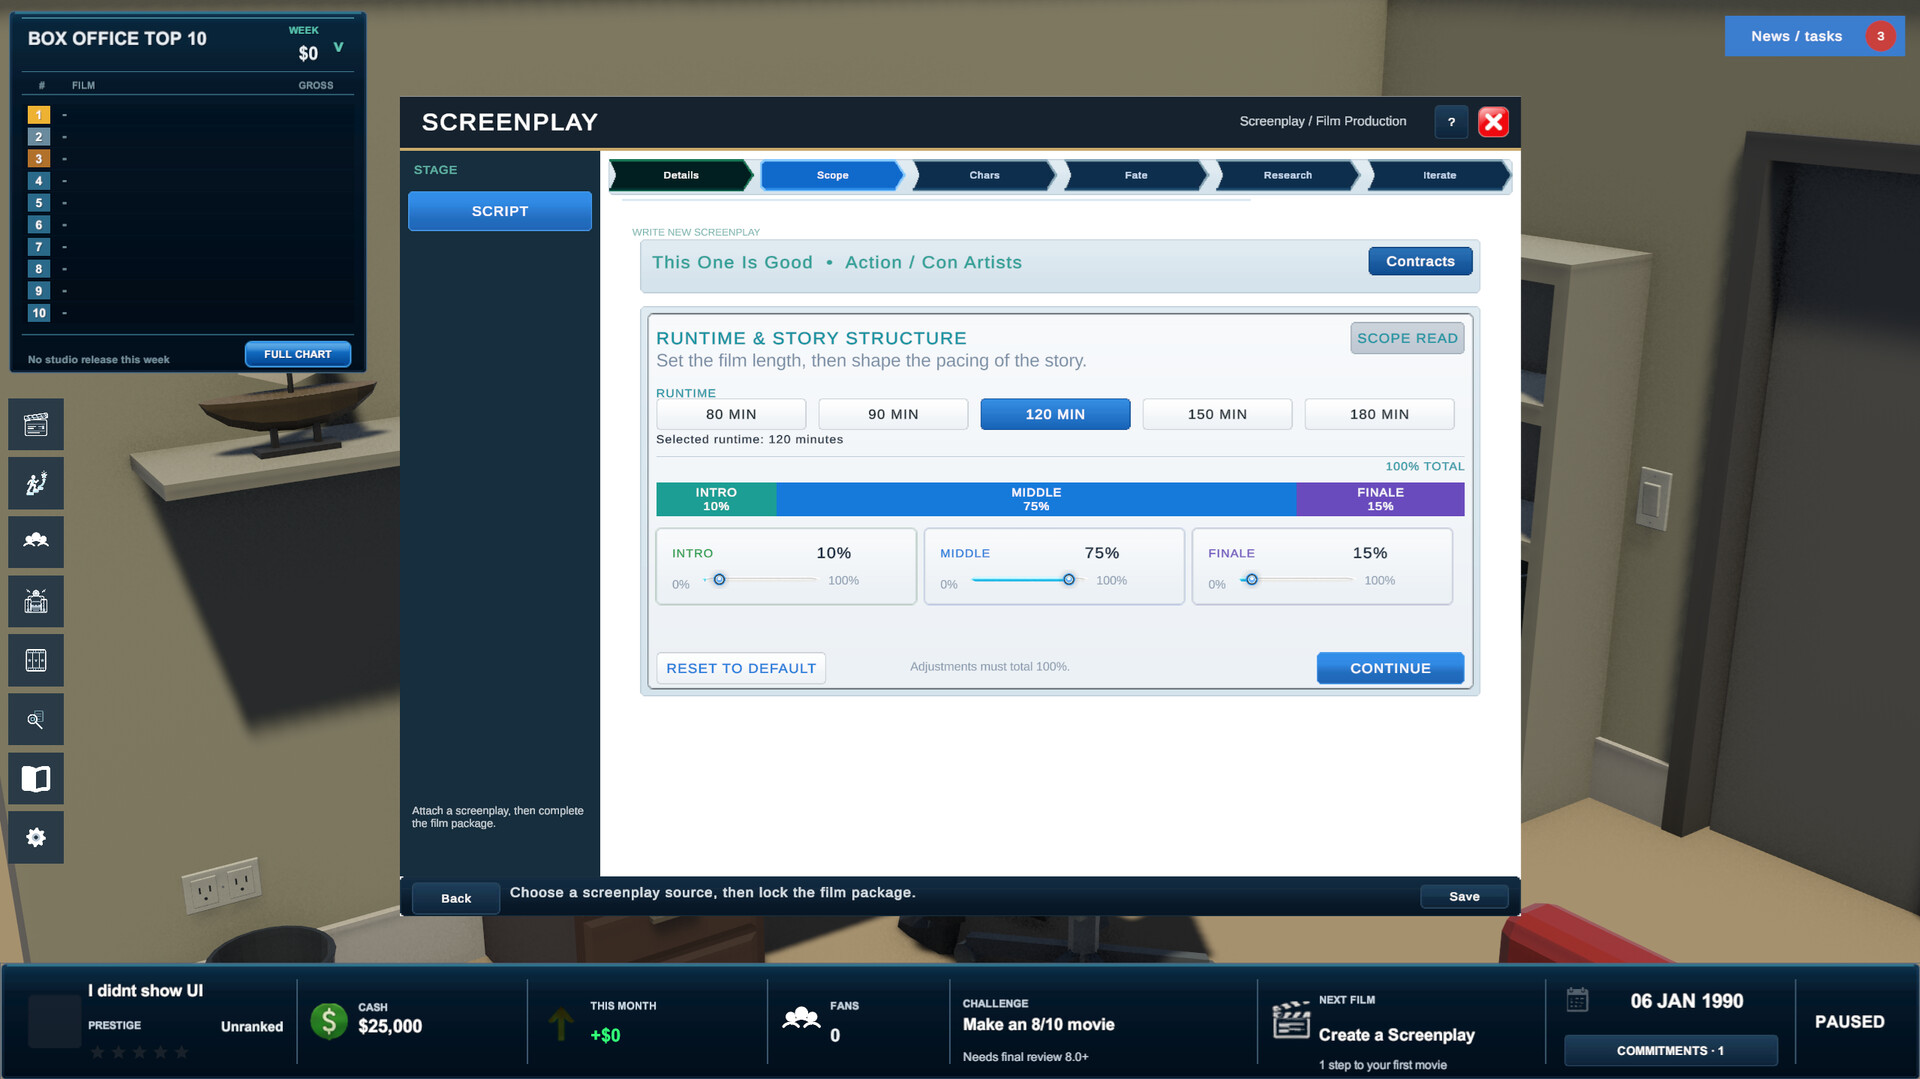Click the red notification badge showing 3
The image size is (1920, 1079).
[x=1880, y=36]
